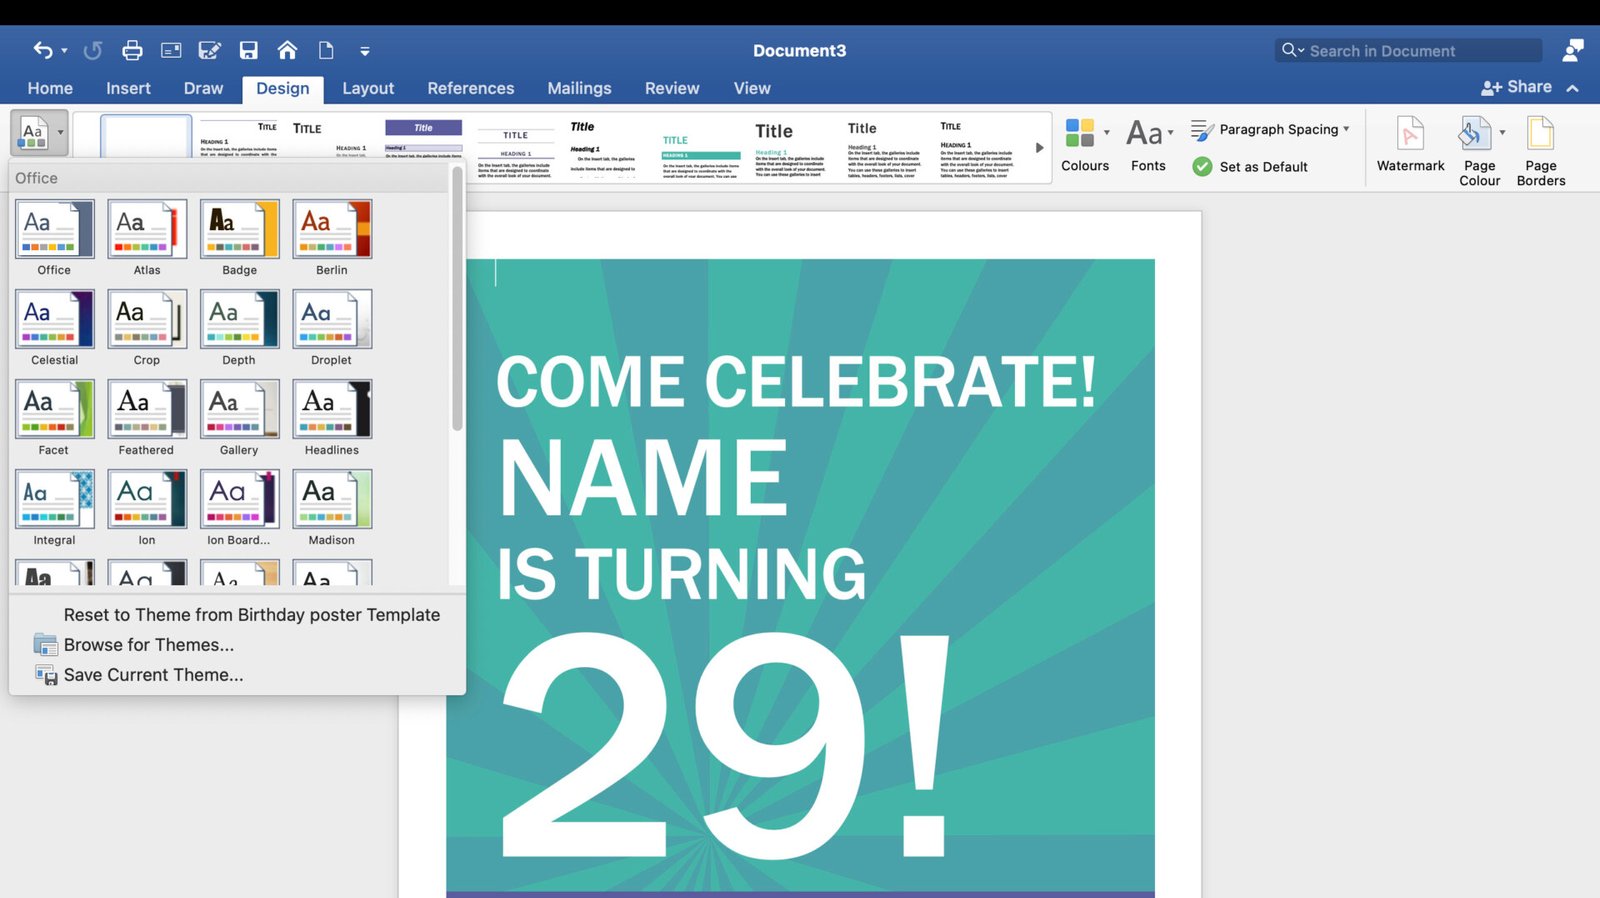Click the themes list scrollbar
Viewport: 1600px width, 898px height.
pyautogui.click(x=457, y=300)
